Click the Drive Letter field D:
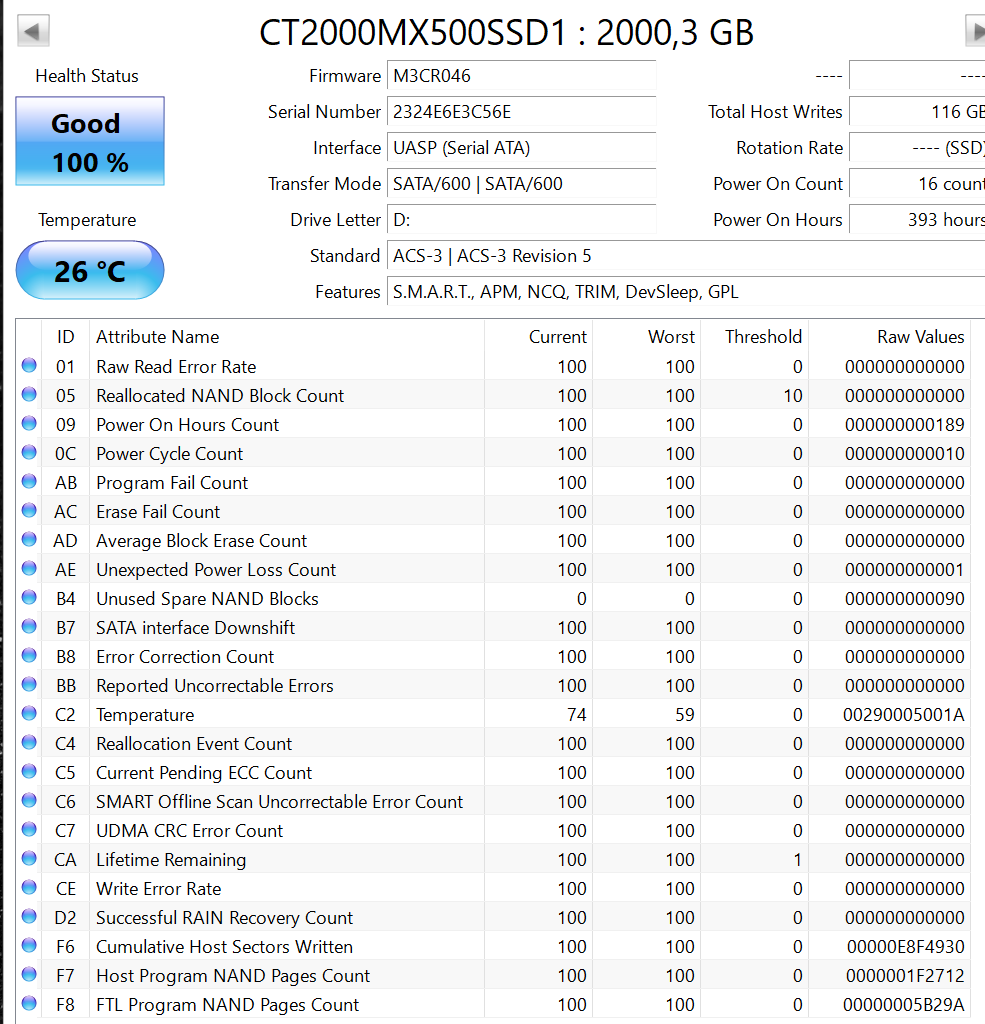This screenshot has height=1024, width=985. (522, 219)
